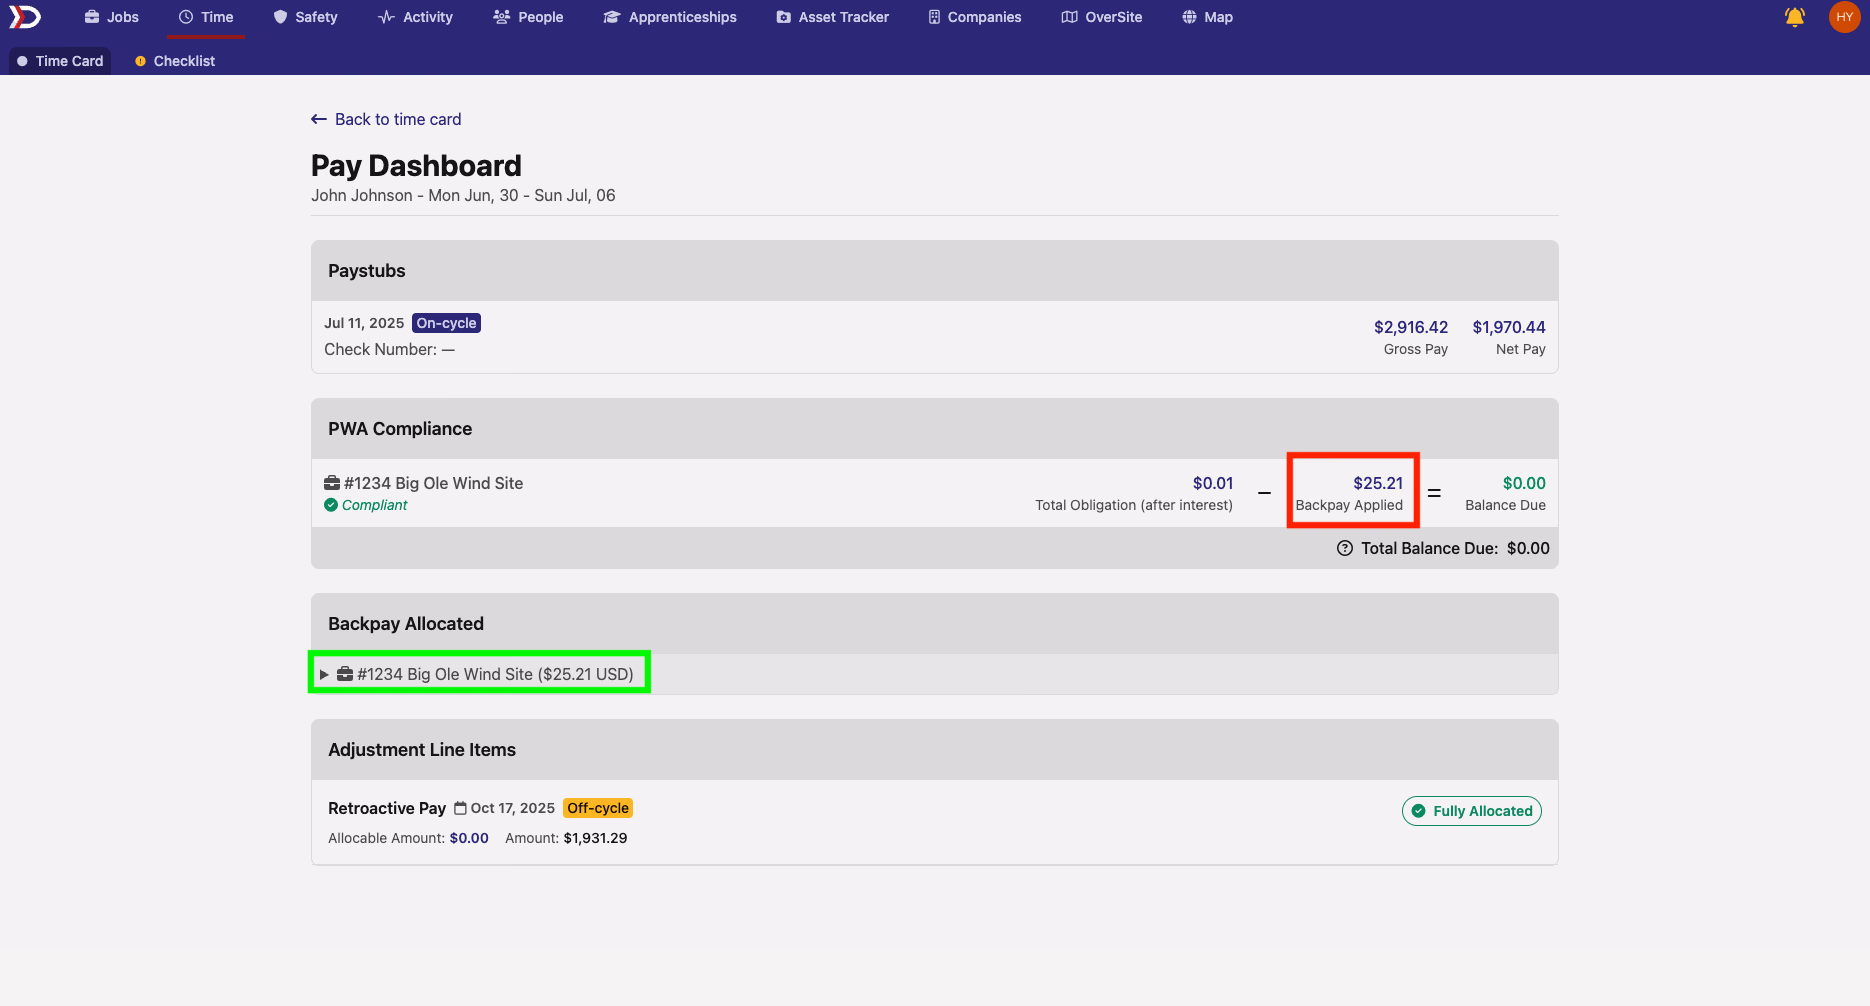Open the Time menu
The width and height of the screenshot is (1870, 1006).
(206, 17)
